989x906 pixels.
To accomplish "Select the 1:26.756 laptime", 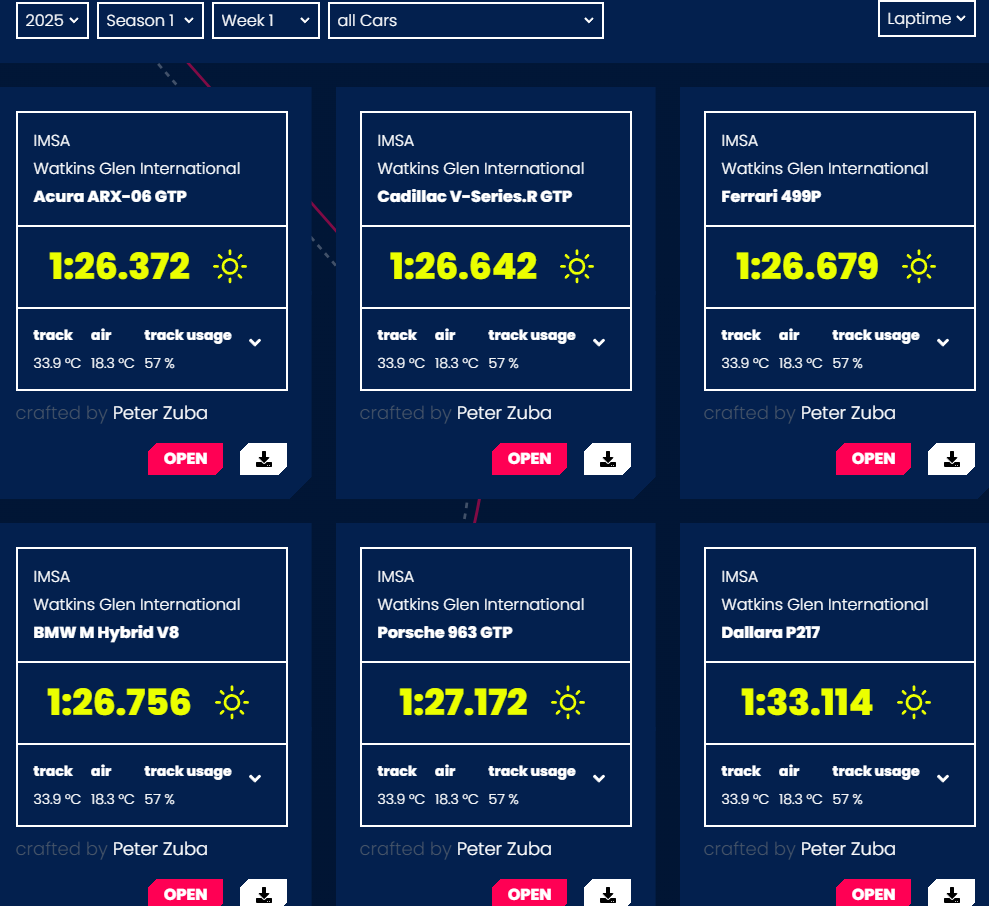I will tap(119, 702).
